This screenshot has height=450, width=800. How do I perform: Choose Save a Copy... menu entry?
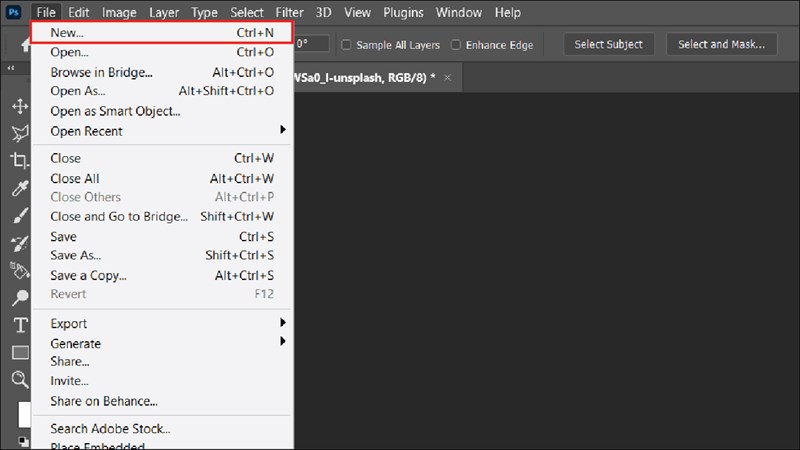pyautogui.click(x=162, y=276)
